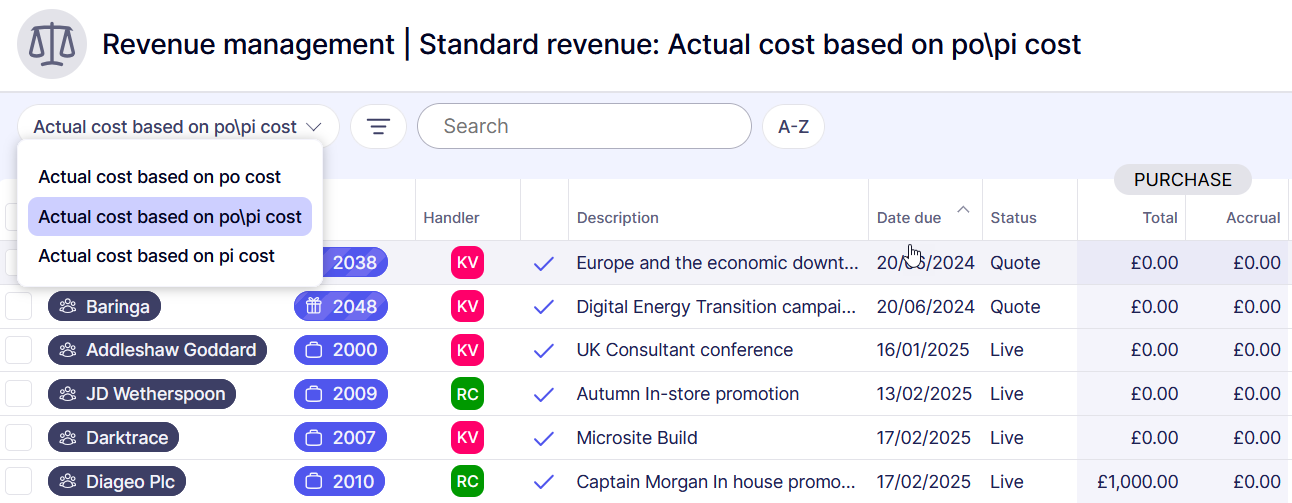Click into the Search field
This screenshot has width=1292, height=503.
coord(584,127)
